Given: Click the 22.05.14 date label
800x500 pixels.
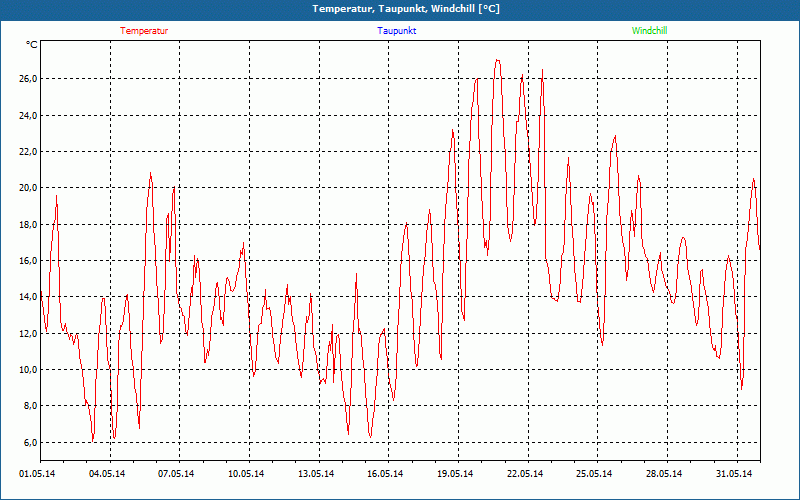Looking at the screenshot, I should click(524, 474).
